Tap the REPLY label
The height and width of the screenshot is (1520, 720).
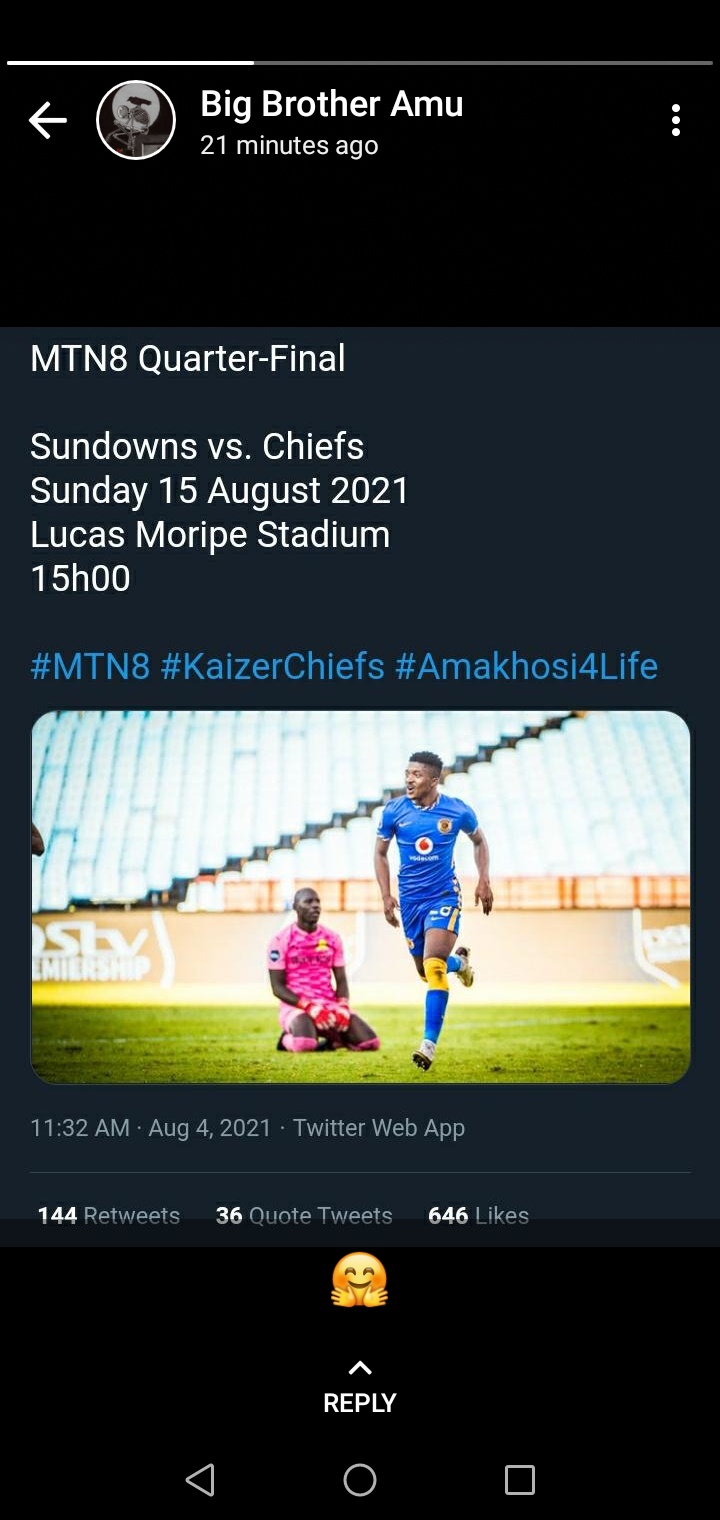[x=360, y=1402]
